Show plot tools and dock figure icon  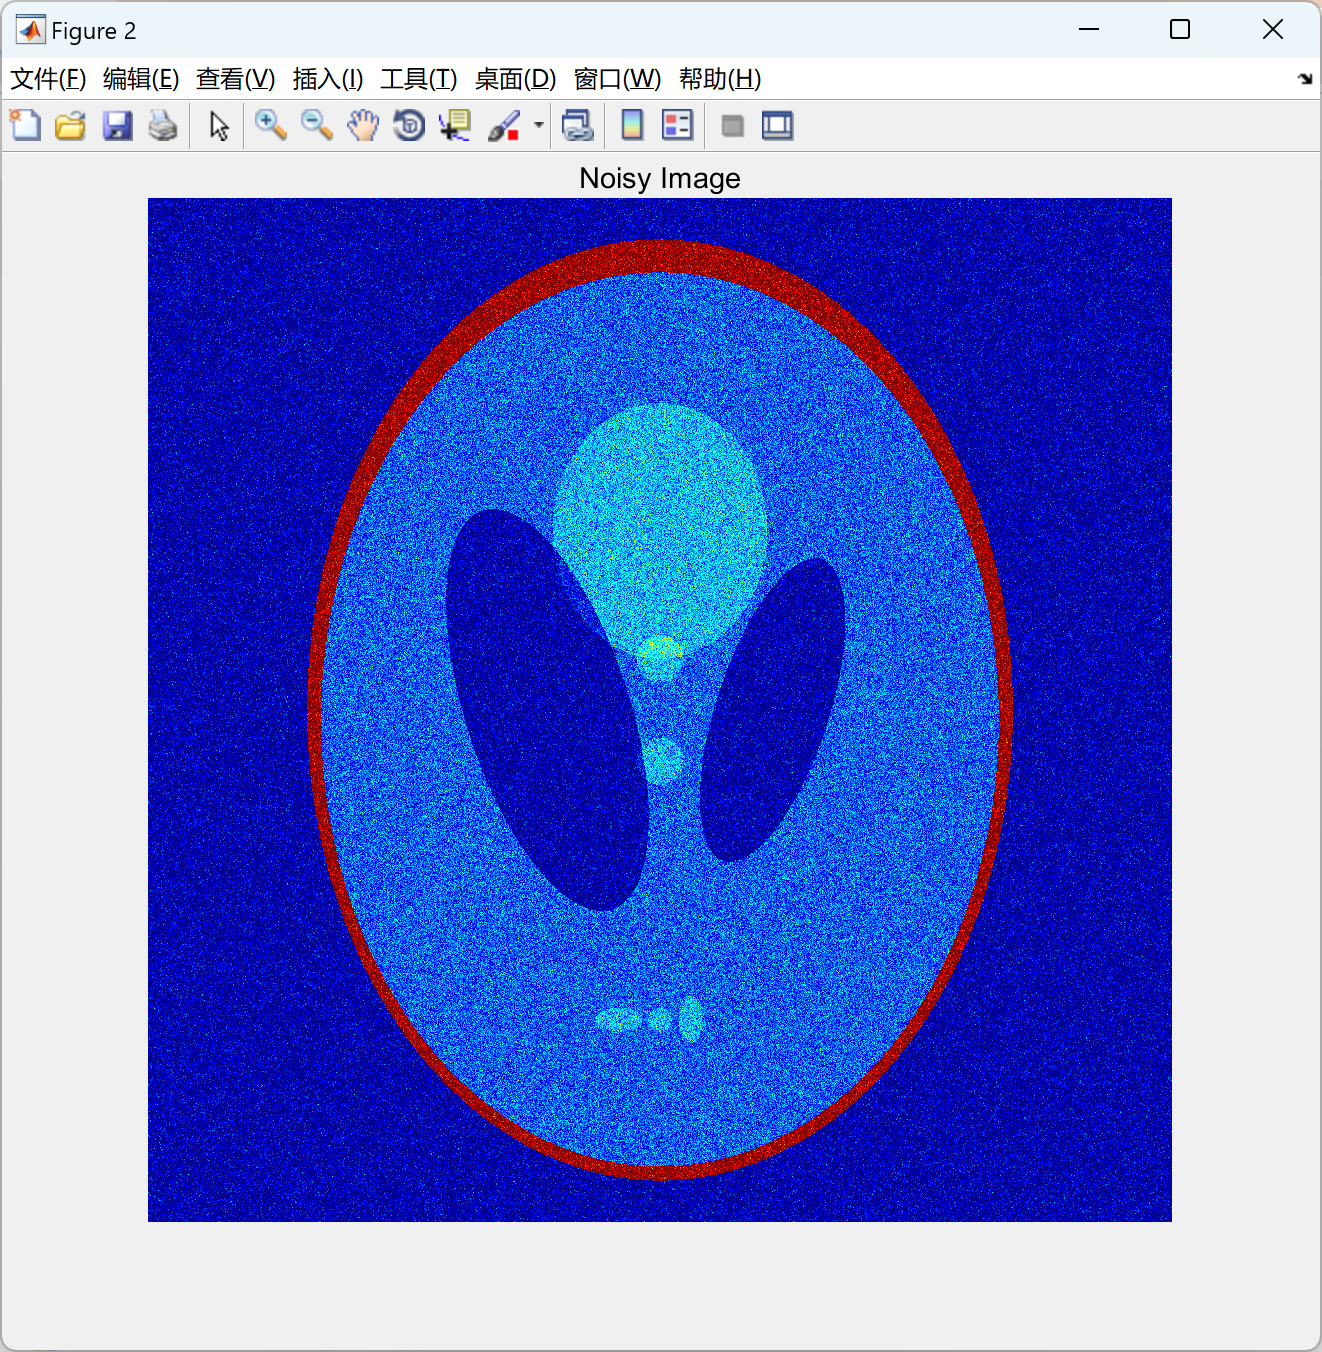(x=777, y=126)
